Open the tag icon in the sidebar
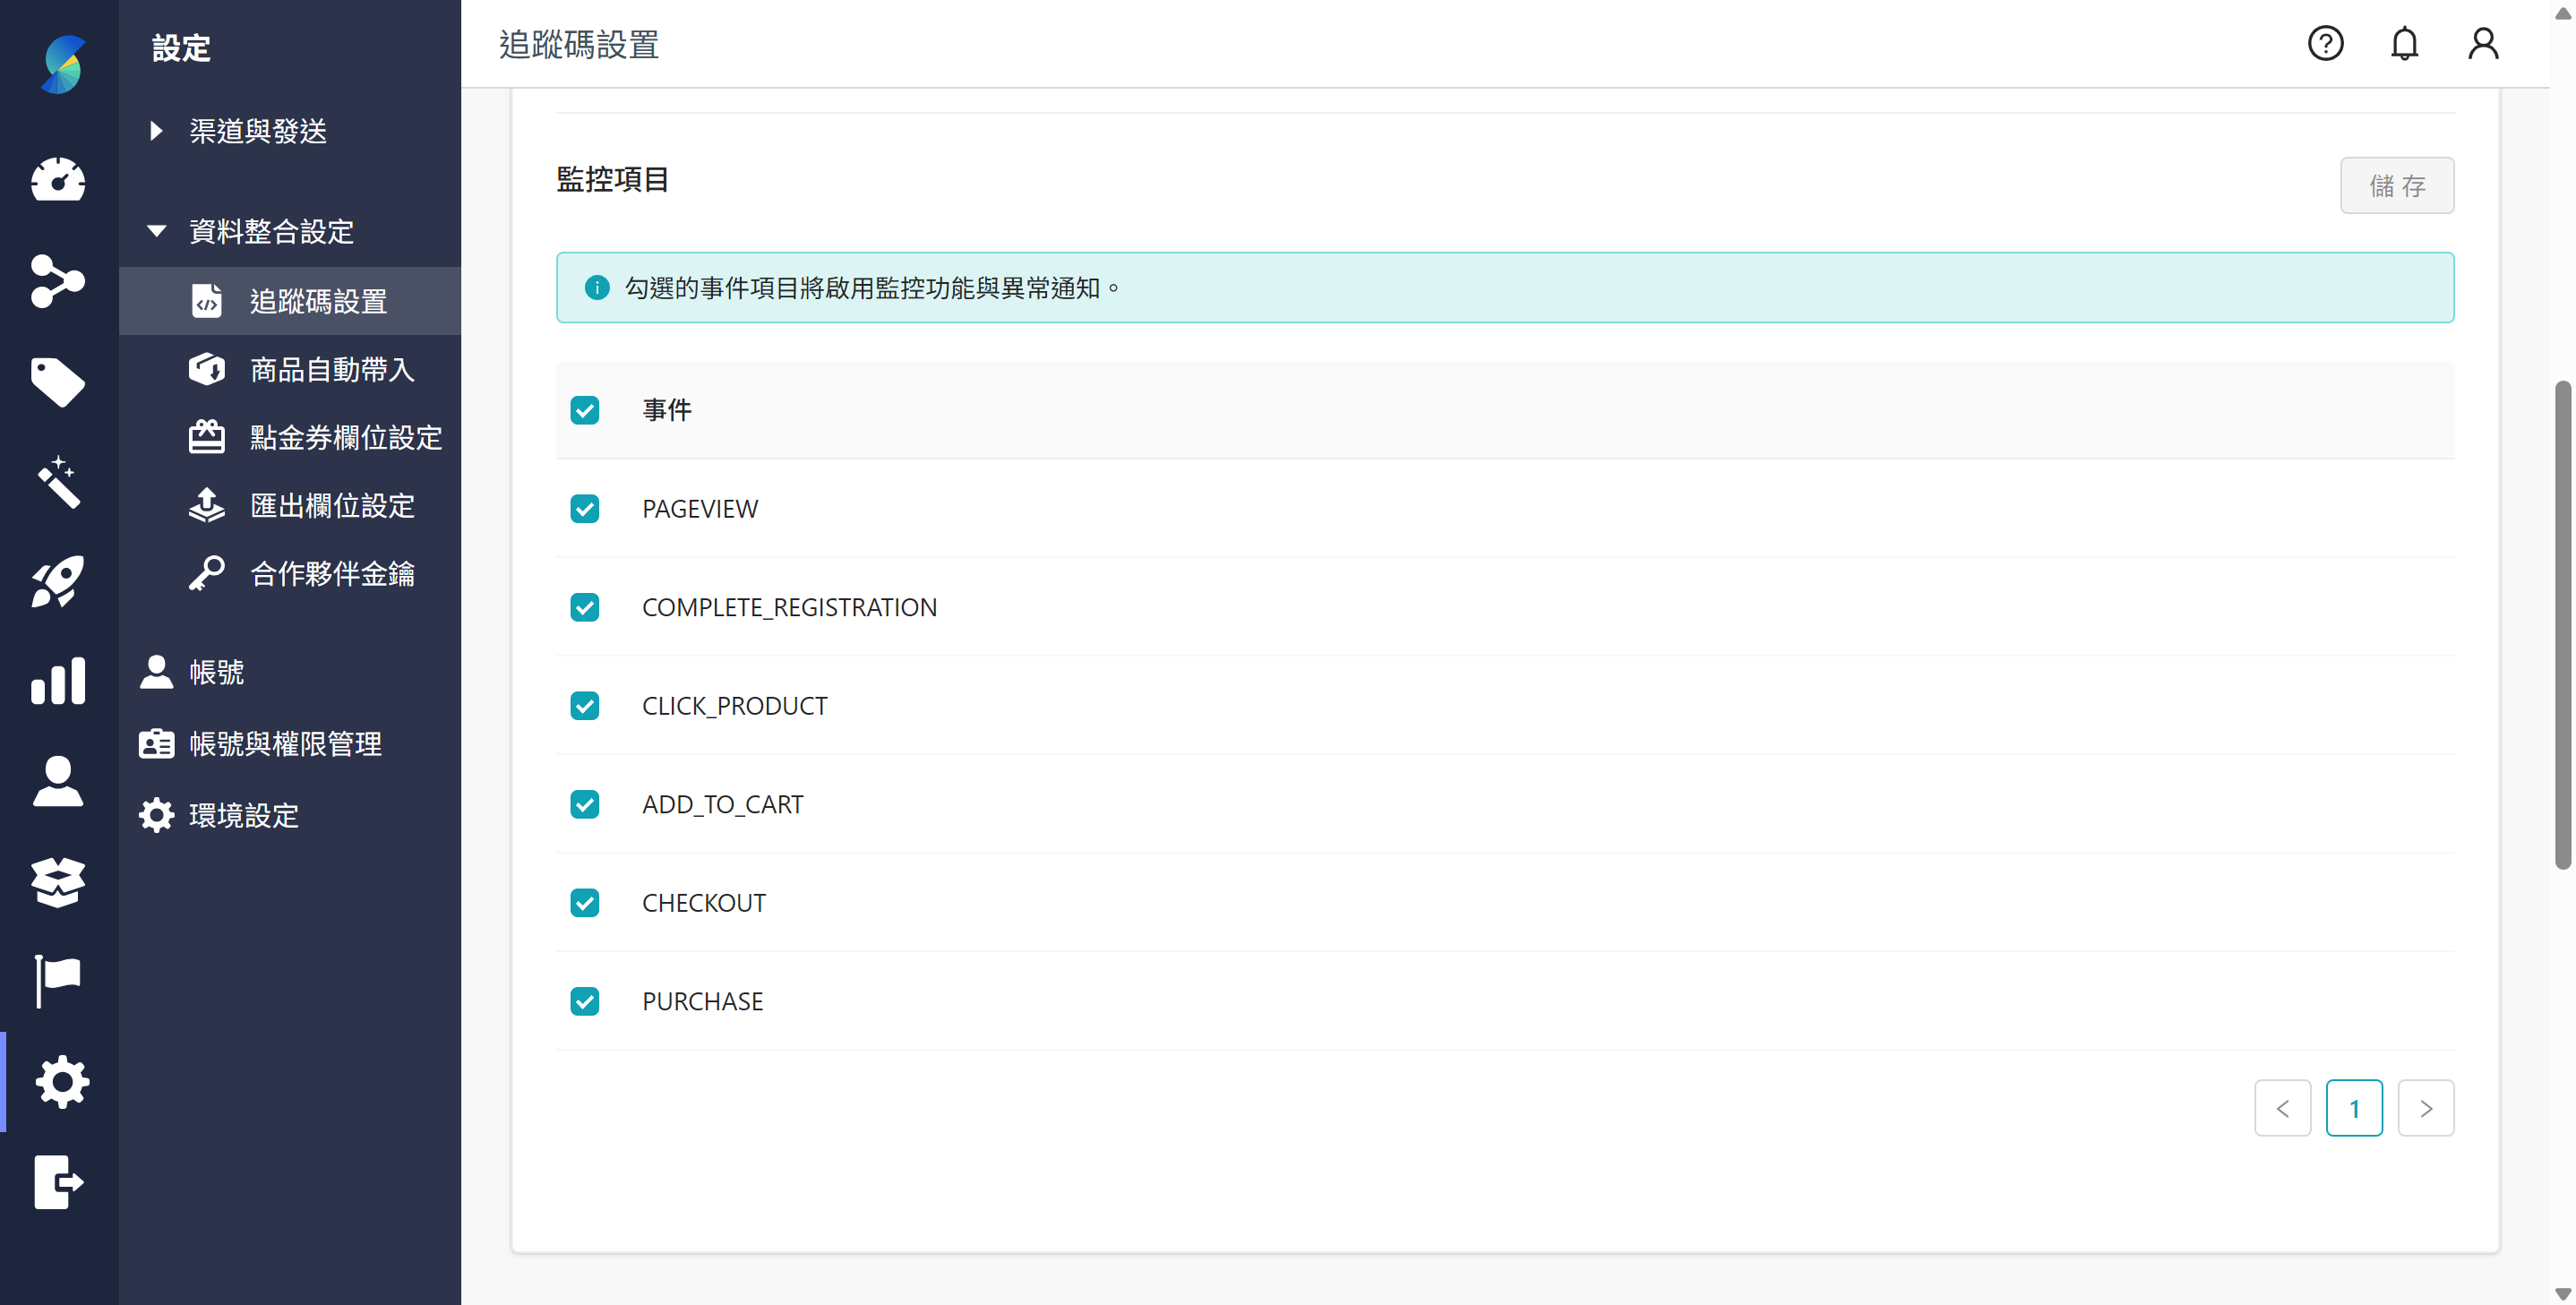This screenshot has width=2576, height=1305. click(x=58, y=382)
